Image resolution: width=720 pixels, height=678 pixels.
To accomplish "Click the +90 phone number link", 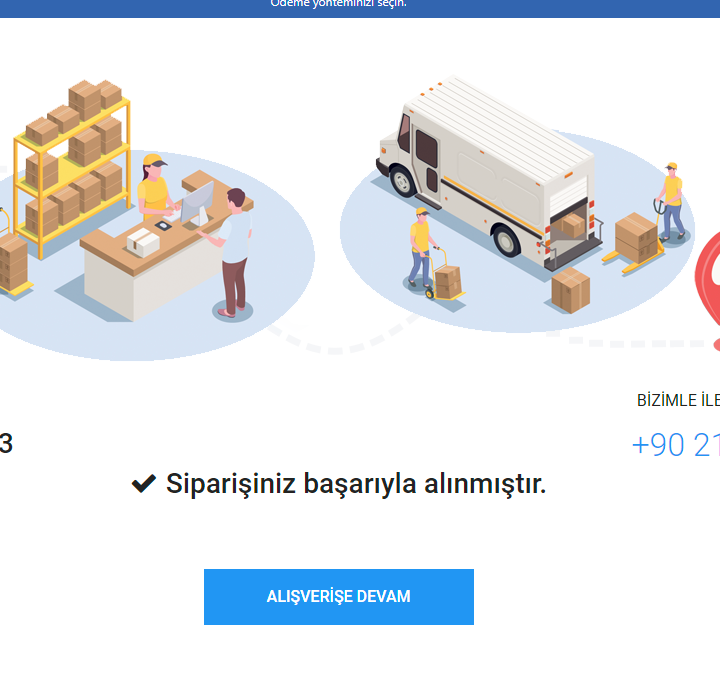I will (x=675, y=445).
